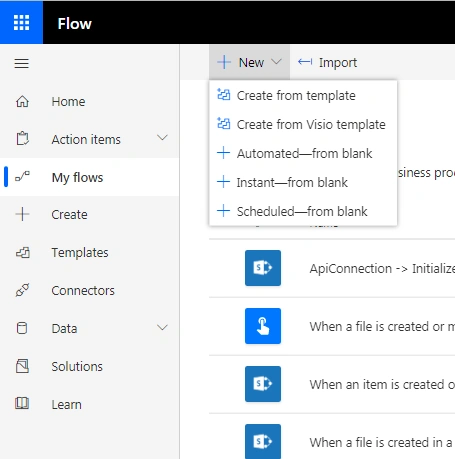The image size is (455, 459).
Task: Click icon next to Create from Visio template
Action: 223,124
